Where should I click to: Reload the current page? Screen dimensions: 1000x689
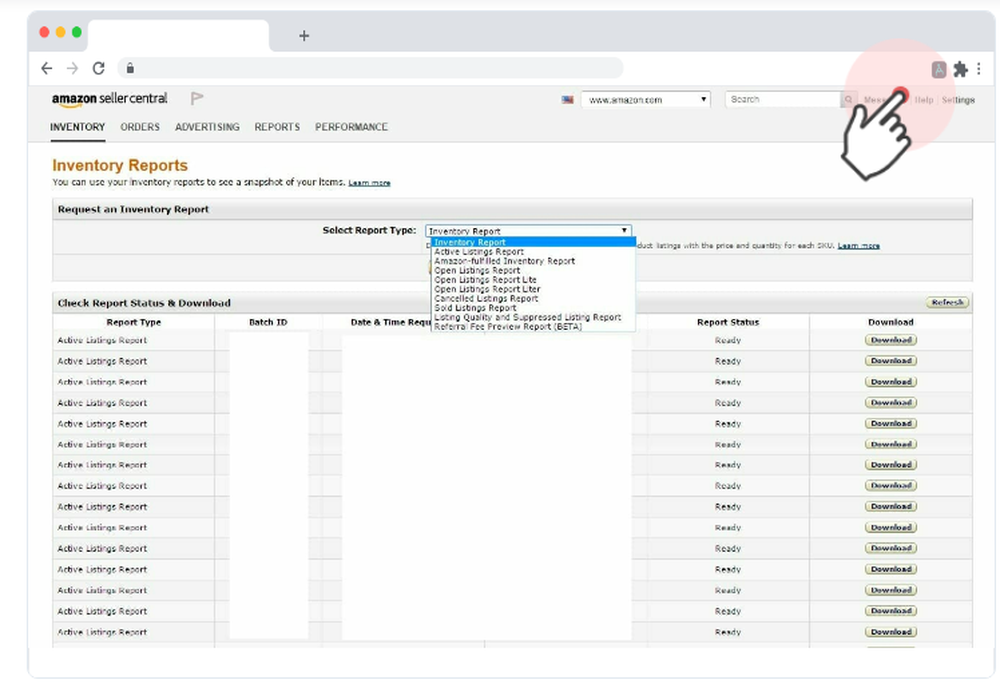click(98, 68)
